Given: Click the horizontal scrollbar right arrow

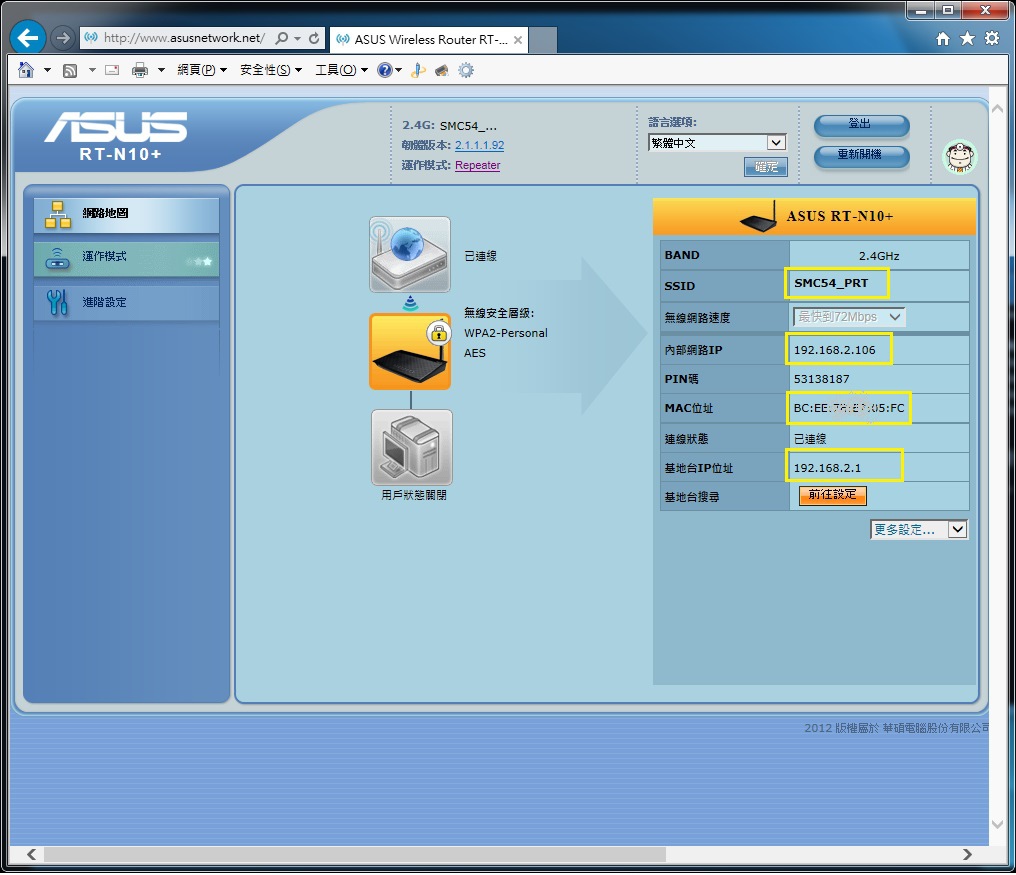Looking at the screenshot, I should (967, 854).
